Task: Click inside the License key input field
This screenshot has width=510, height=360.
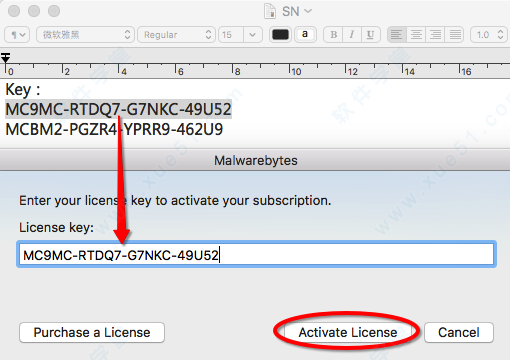Action: 256,255
